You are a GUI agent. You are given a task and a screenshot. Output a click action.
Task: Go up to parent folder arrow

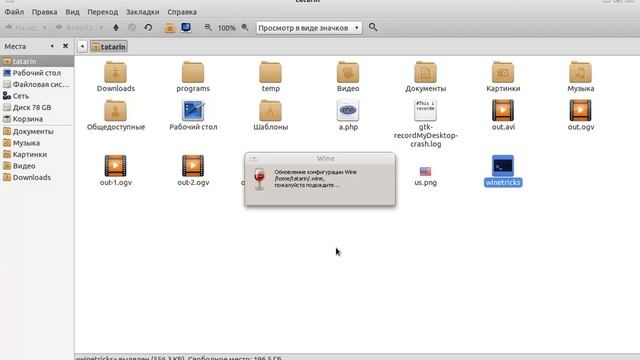click(116, 27)
